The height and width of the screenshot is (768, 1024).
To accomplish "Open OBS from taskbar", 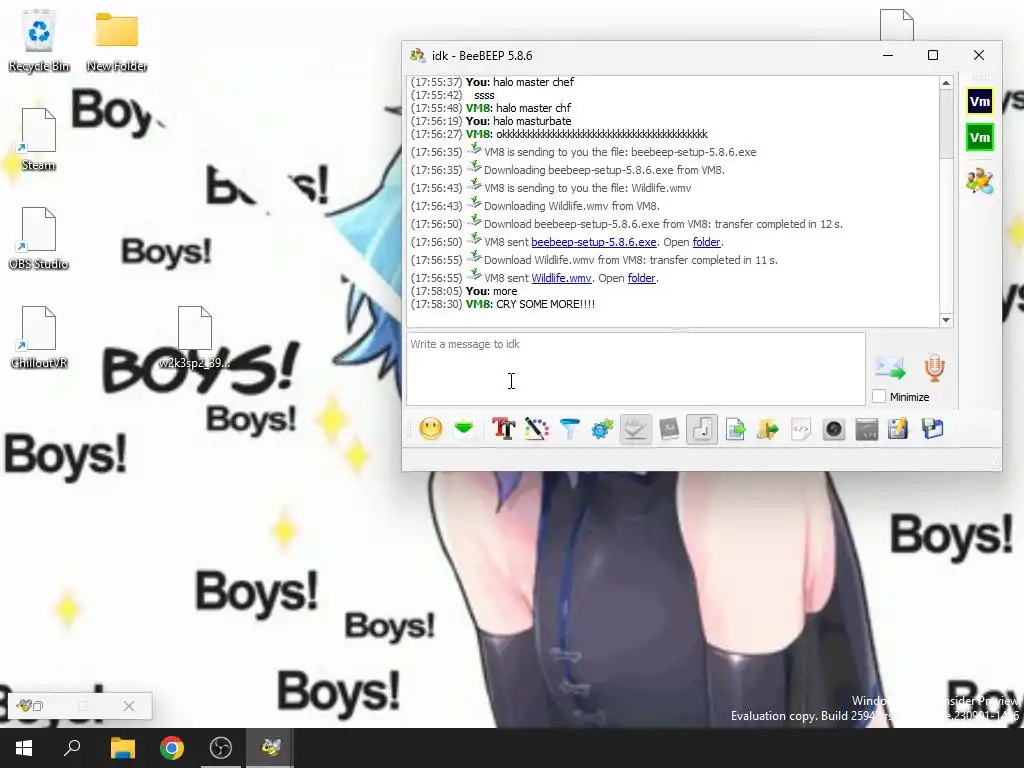I will (221, 748).
